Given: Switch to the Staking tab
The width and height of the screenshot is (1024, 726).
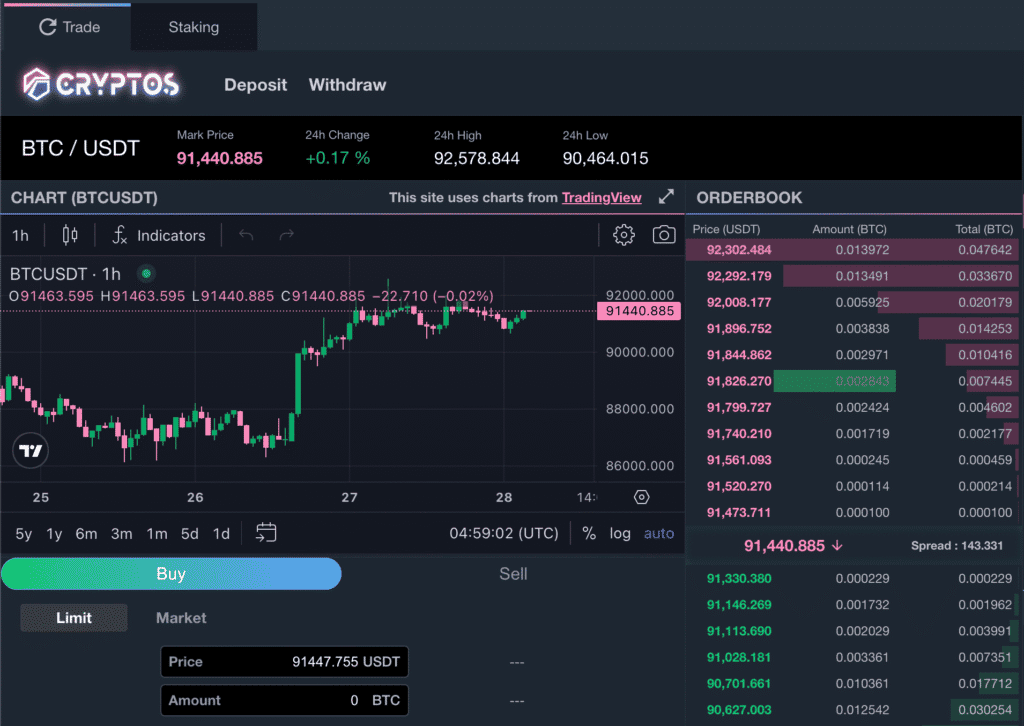Looking at the screenshot, I should point(193,27).
